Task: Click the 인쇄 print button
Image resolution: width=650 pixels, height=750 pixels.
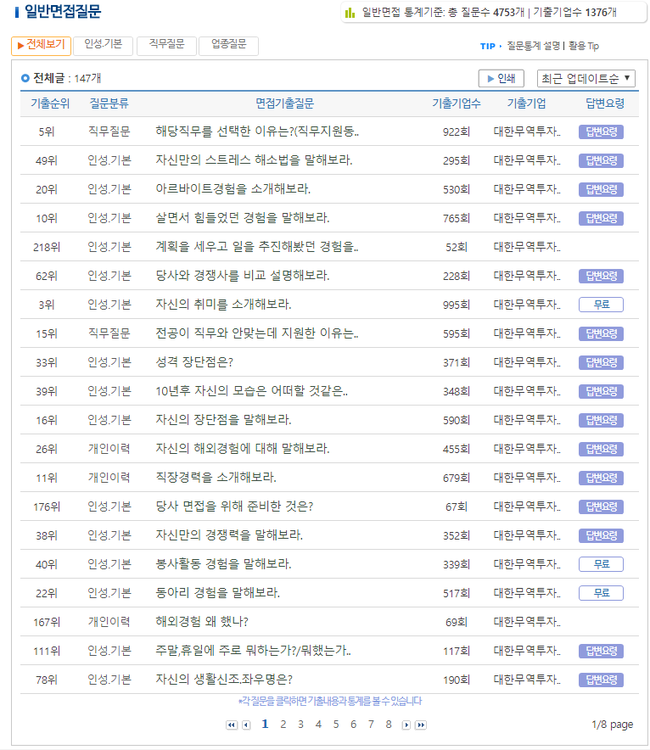Action: pos(501,78)
